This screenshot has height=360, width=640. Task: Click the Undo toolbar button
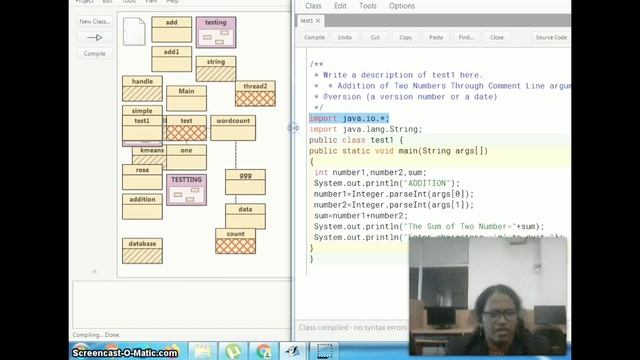[344, 37]
